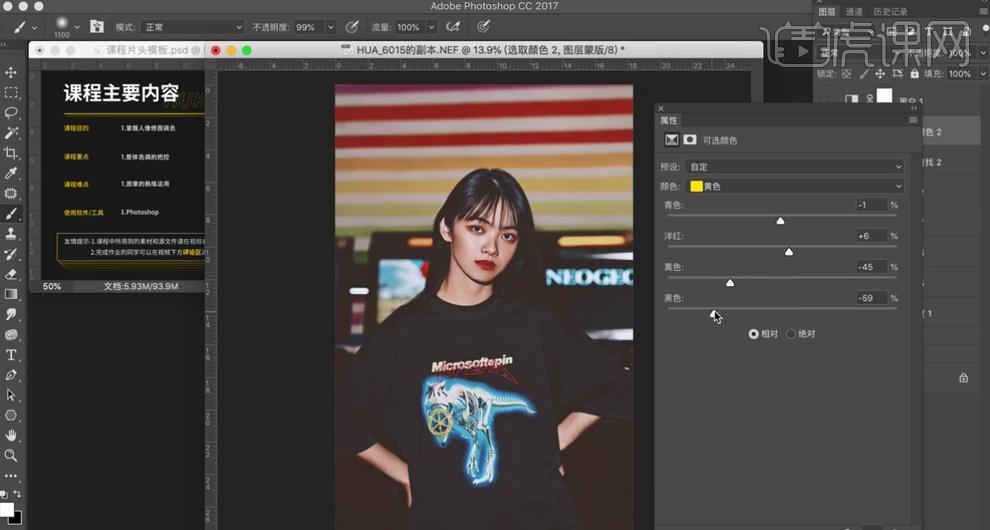Select the Rectangular Marquee tool
Viewport: 990px width, 530px height.
click(11, 92)
